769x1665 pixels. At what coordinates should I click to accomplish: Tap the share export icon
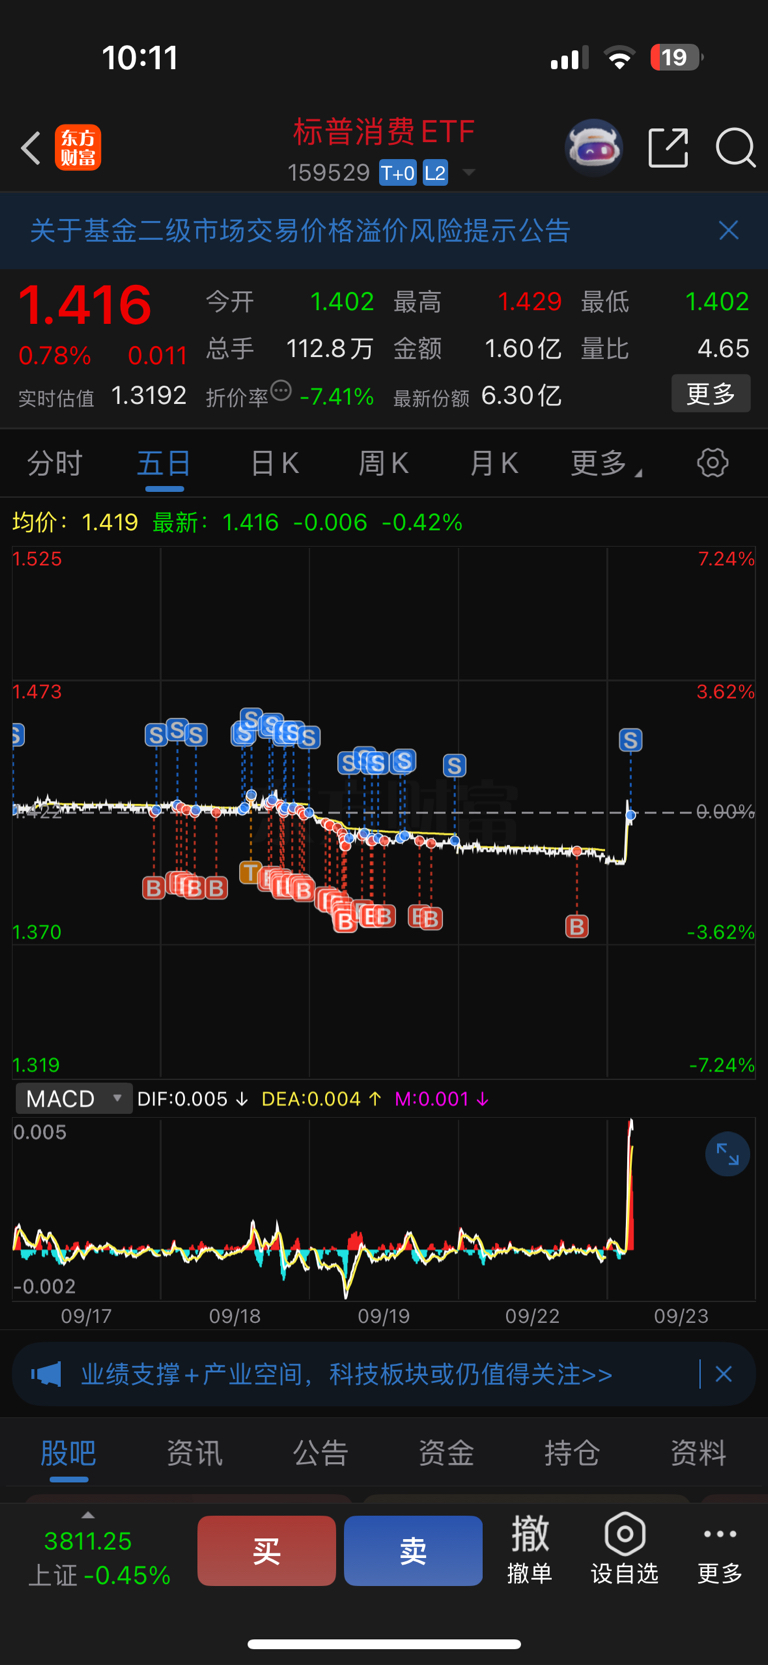[668, 148]
